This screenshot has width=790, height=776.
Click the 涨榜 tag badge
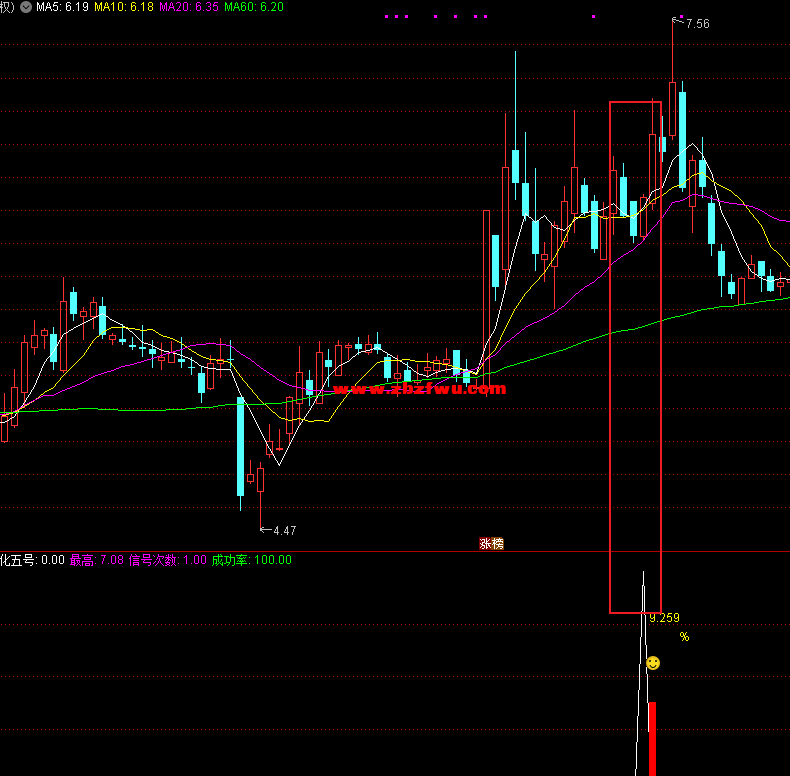491,544
